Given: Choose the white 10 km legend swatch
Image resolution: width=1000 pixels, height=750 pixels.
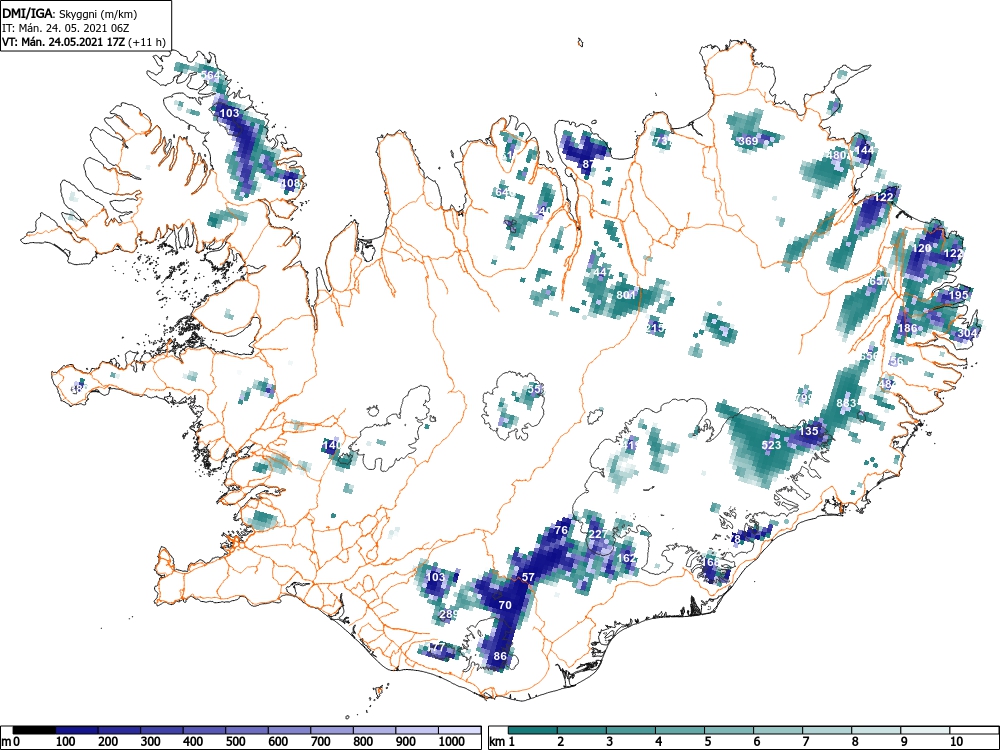Looking at the screenshot, I should click(x=974, y=730).
